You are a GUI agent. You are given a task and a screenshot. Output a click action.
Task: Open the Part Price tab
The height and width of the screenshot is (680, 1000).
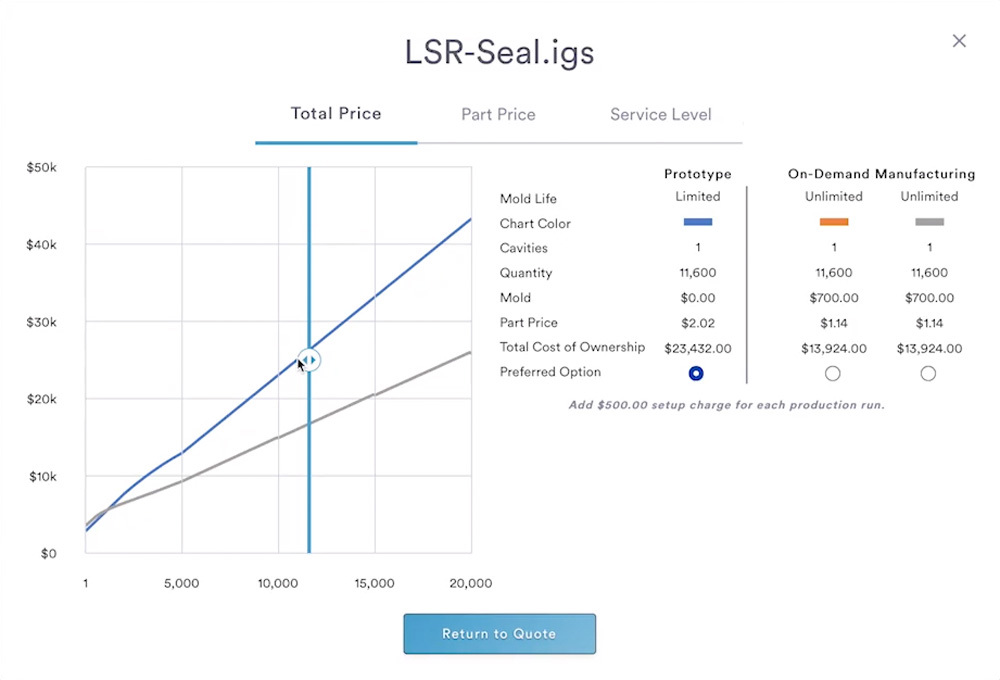point(498,115)
